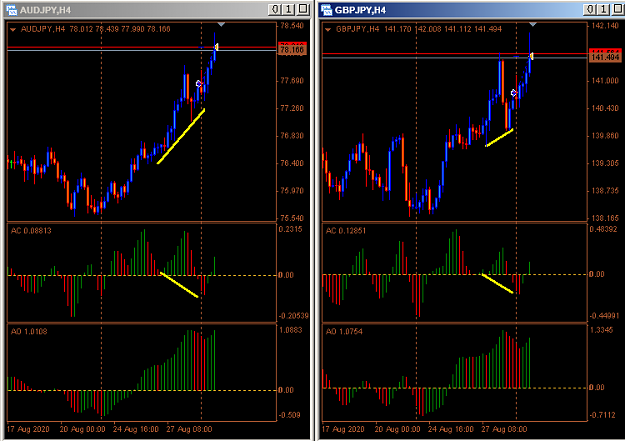Click the GBPJPY window title bar chart icon

(x=326, y=10)
